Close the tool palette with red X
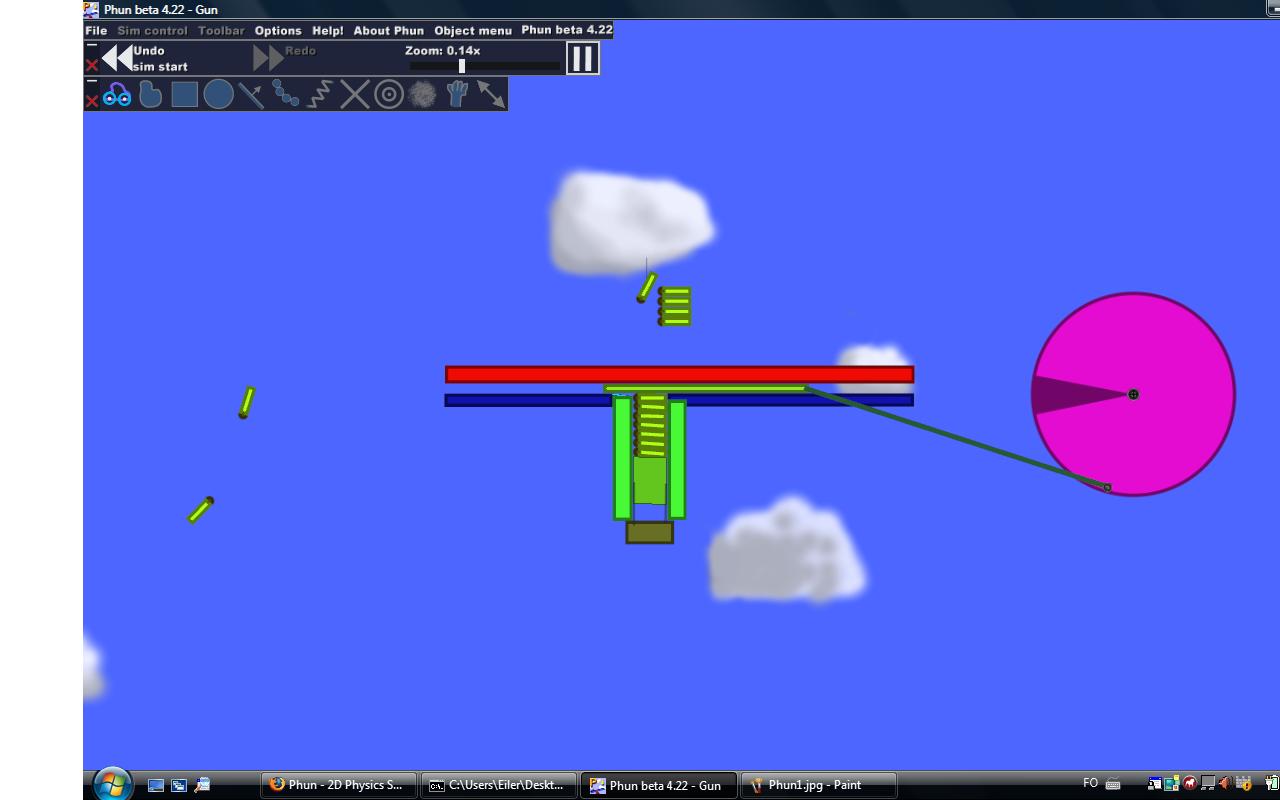The image size is (1280, 800). (92, 101)
